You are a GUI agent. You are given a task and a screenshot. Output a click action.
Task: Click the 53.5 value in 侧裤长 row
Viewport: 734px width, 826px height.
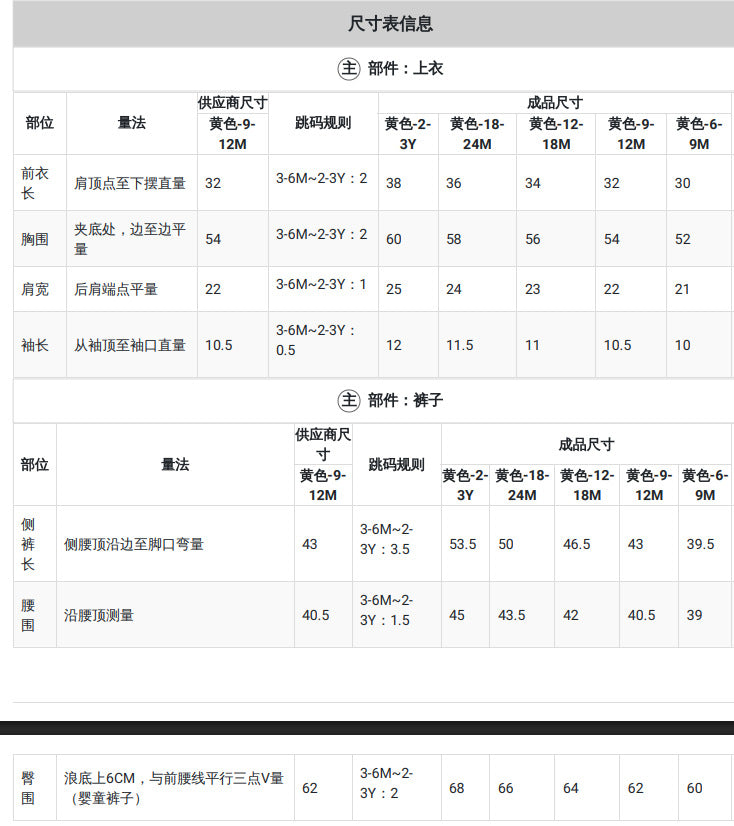pos(463,544)
